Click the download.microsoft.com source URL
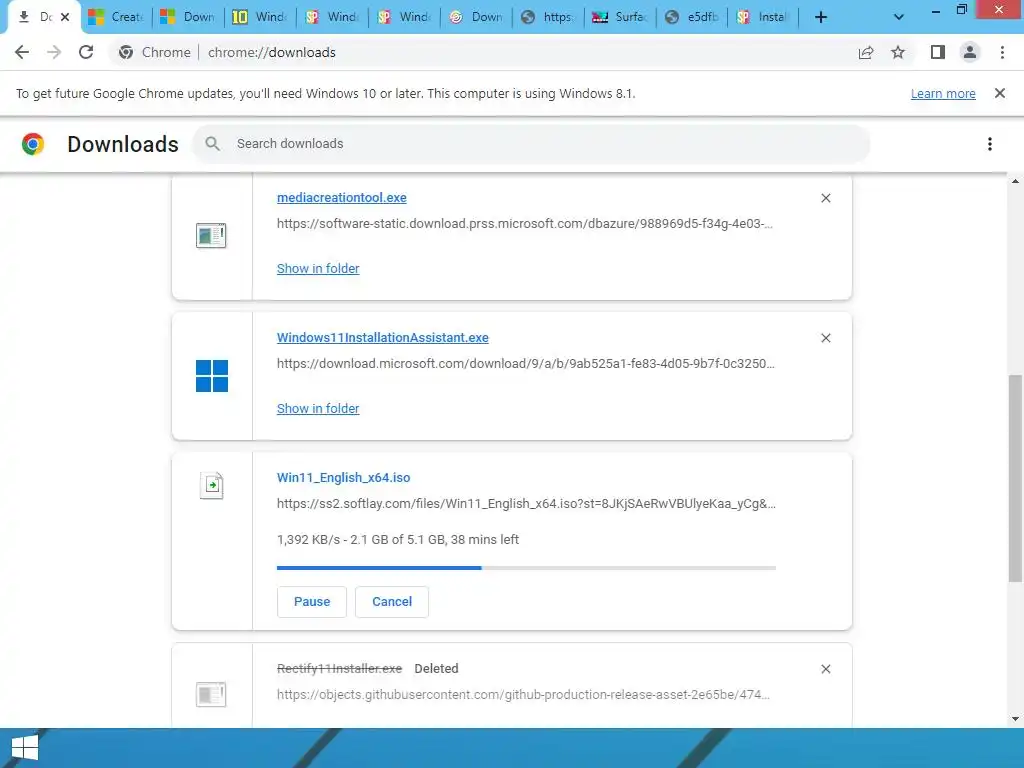 [x=526, y=364]
